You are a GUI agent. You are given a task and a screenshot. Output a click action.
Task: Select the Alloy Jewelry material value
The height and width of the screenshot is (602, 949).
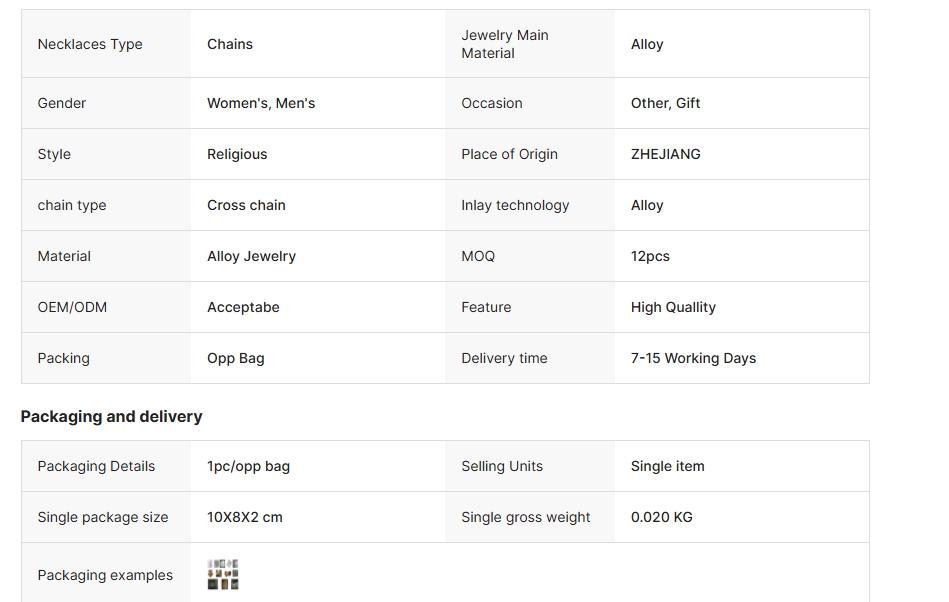click(x=251, y=257)
